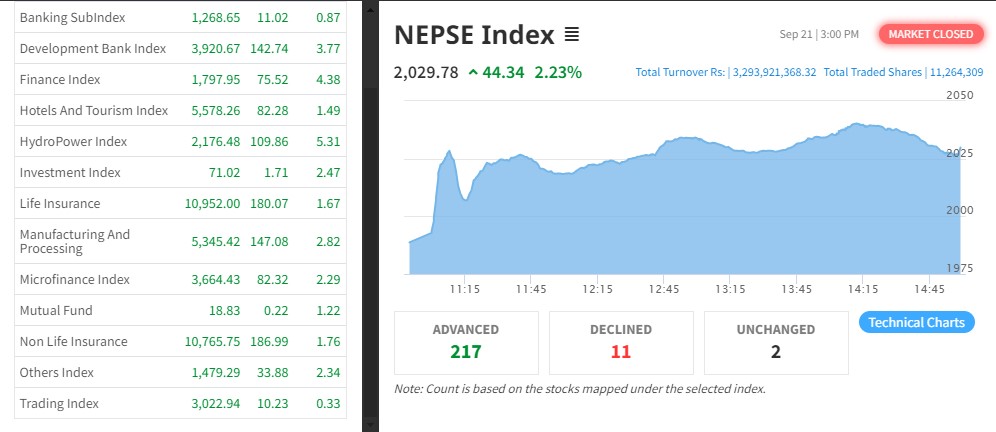The width and height of the screenshot is (996, 432).
Task: Open the NEPSE Index chart menu icon
Action: [x=572, y=35]
